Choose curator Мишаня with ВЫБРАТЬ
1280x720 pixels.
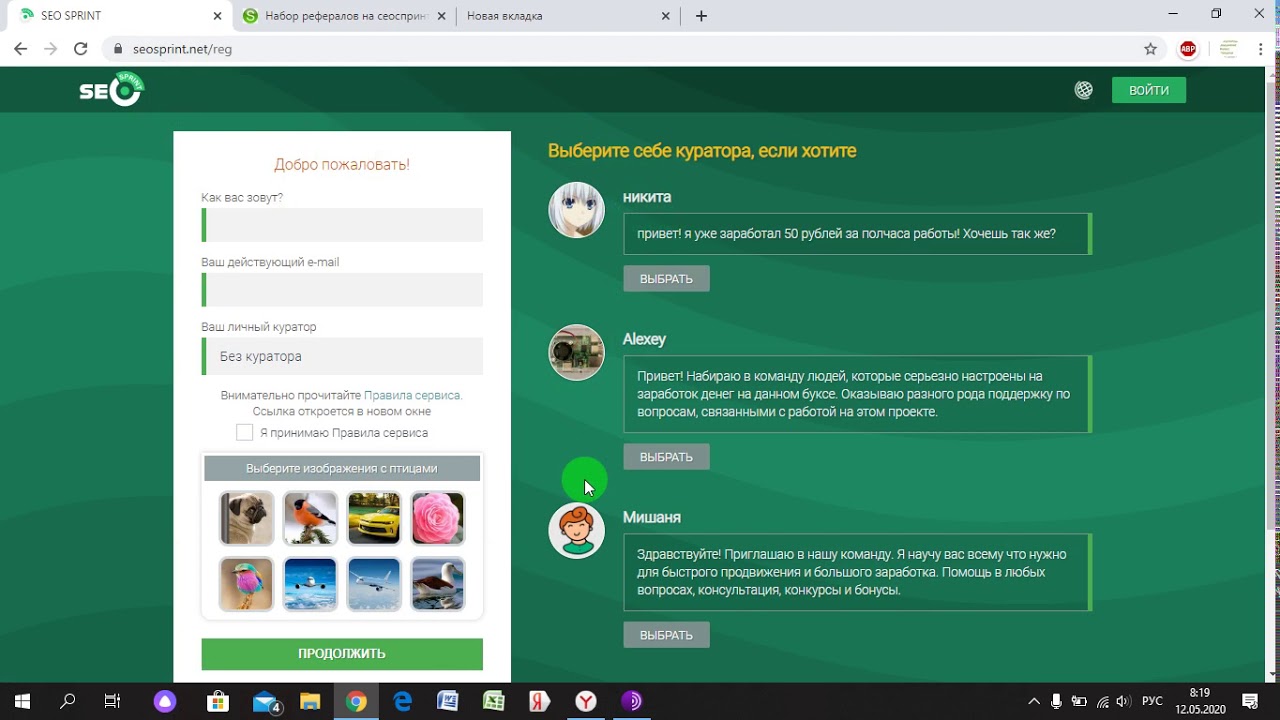point(666,635)
